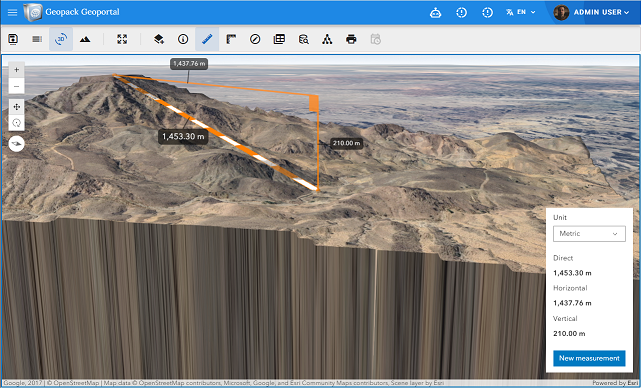Click the terrain mountains icon
The height and width of the screenshot is (388, 642).
85,39
